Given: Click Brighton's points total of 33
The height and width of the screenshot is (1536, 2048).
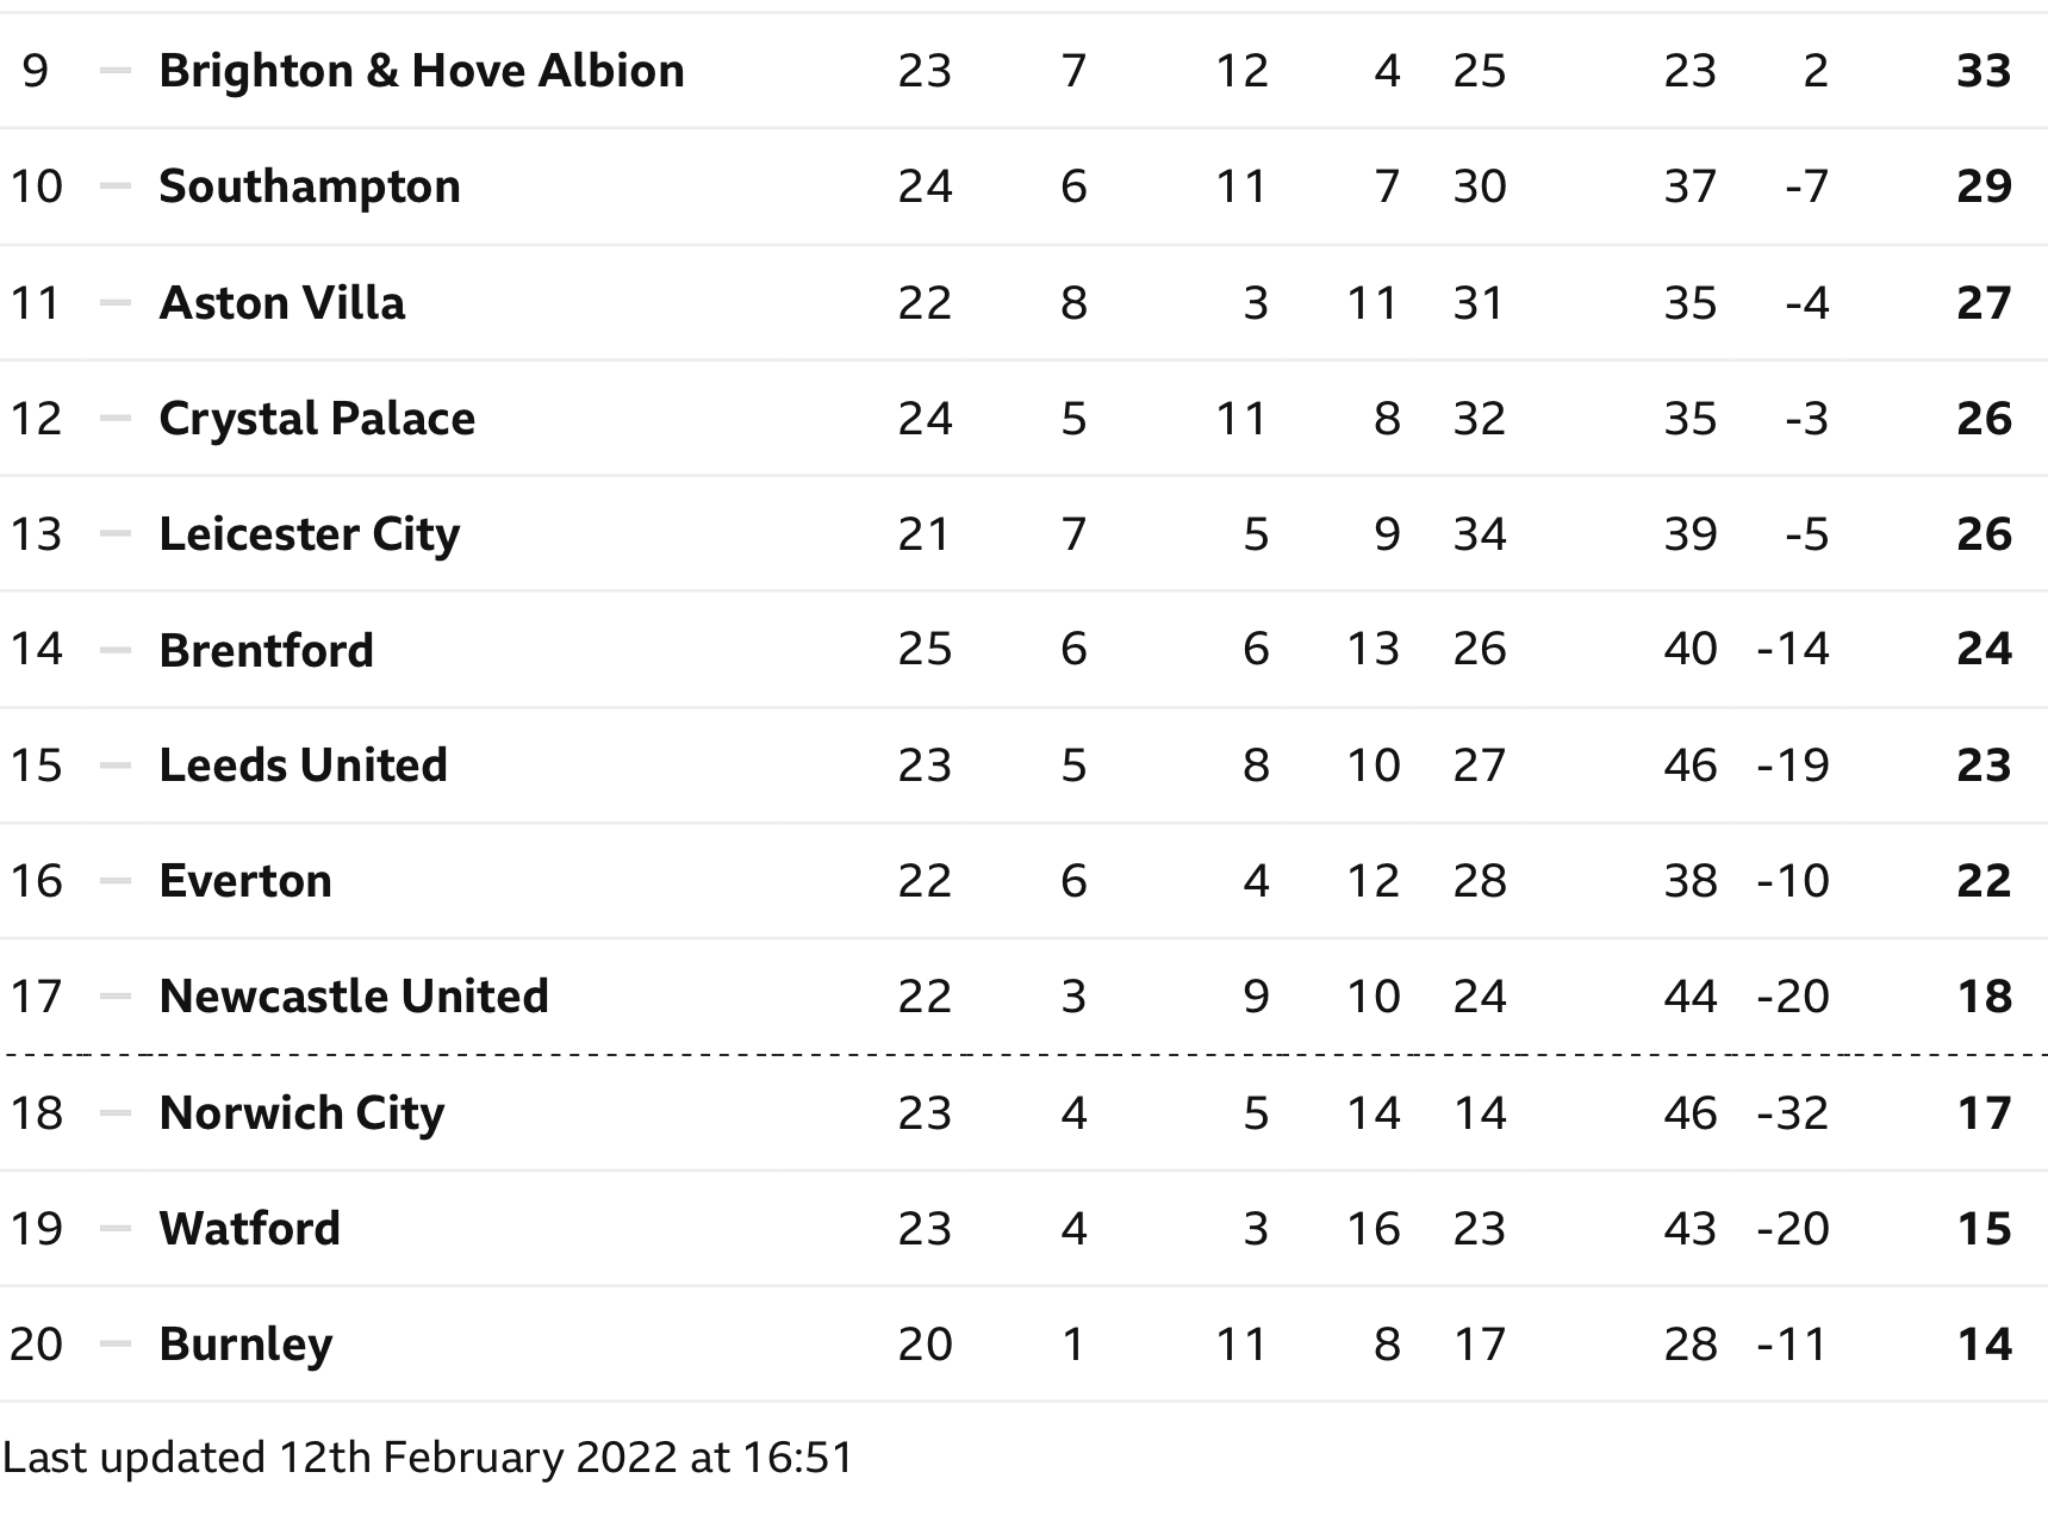Looking at the screenshot, I should (x=1983, y=71).
